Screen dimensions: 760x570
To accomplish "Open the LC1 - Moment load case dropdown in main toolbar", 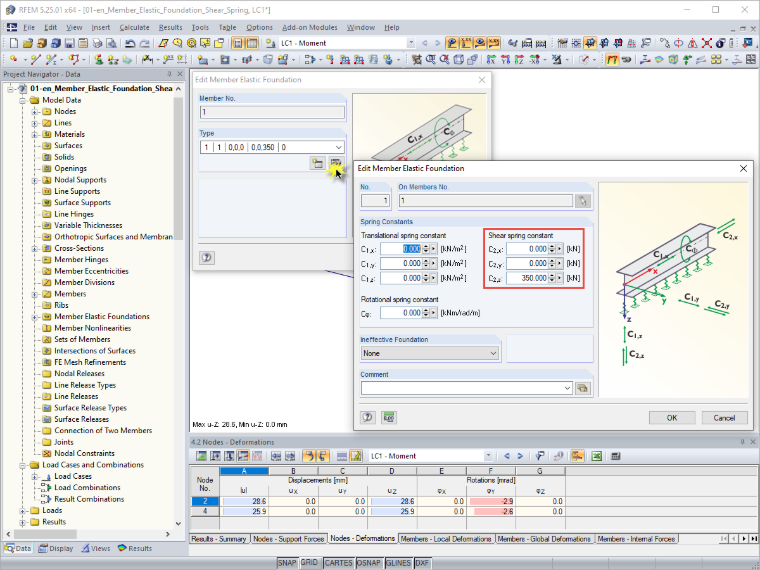I will (411, 43).
